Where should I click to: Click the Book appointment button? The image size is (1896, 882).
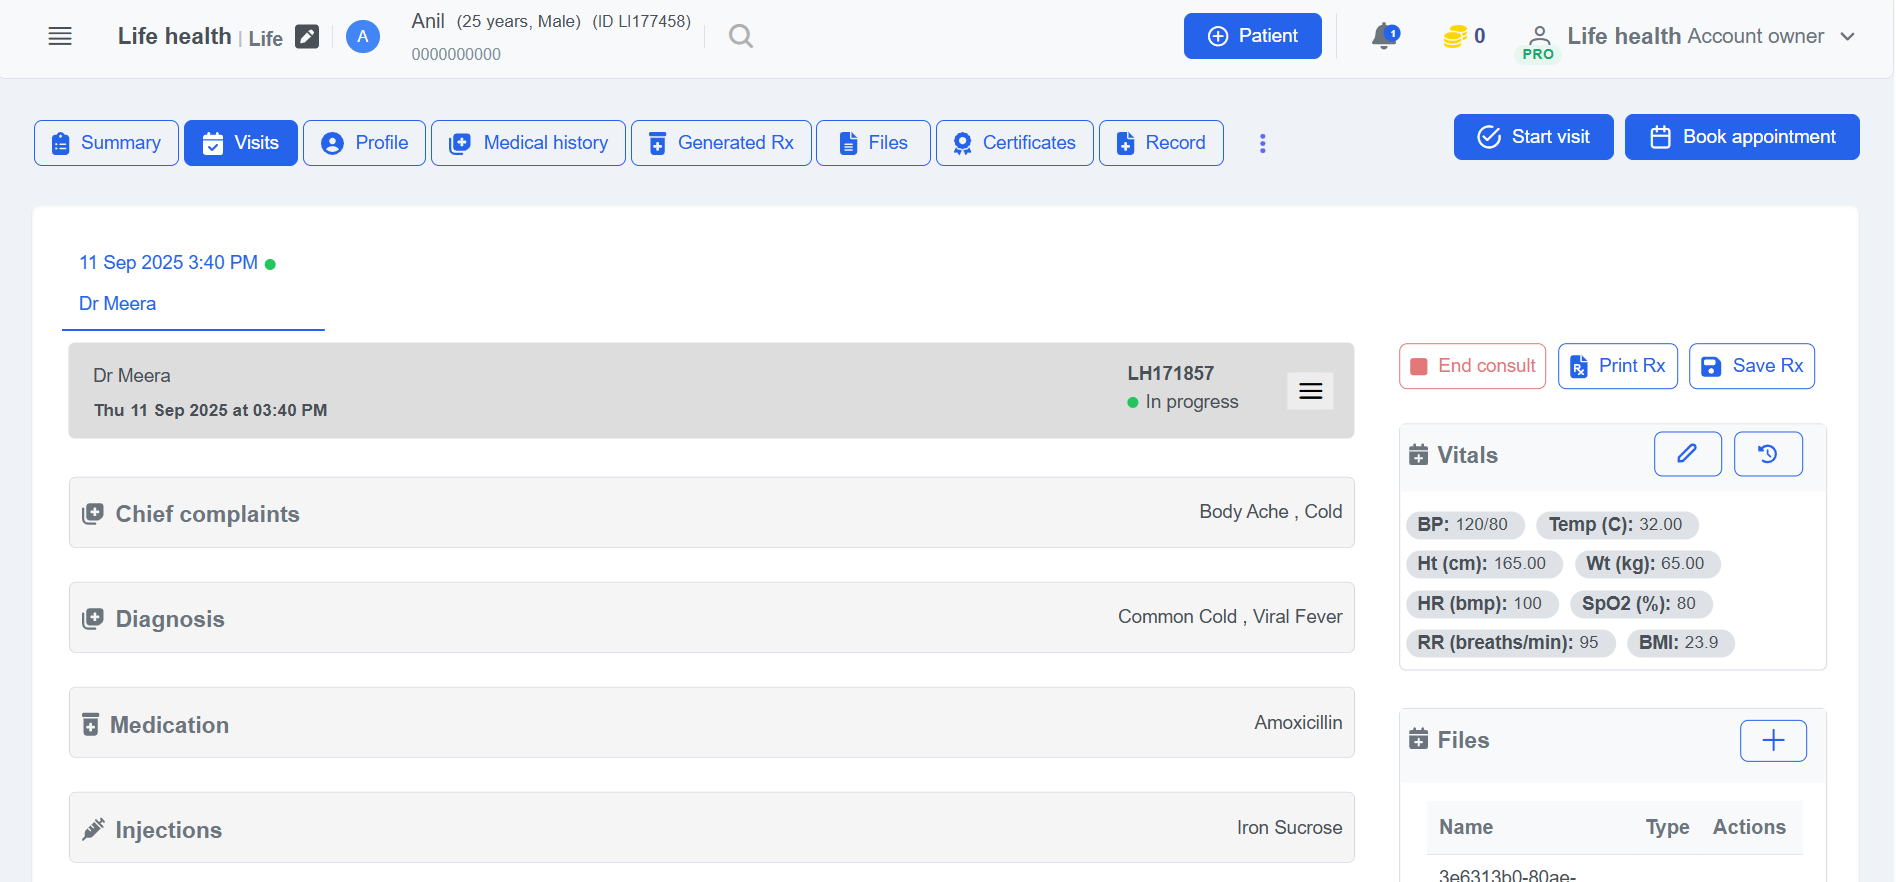pos(1741,137)
